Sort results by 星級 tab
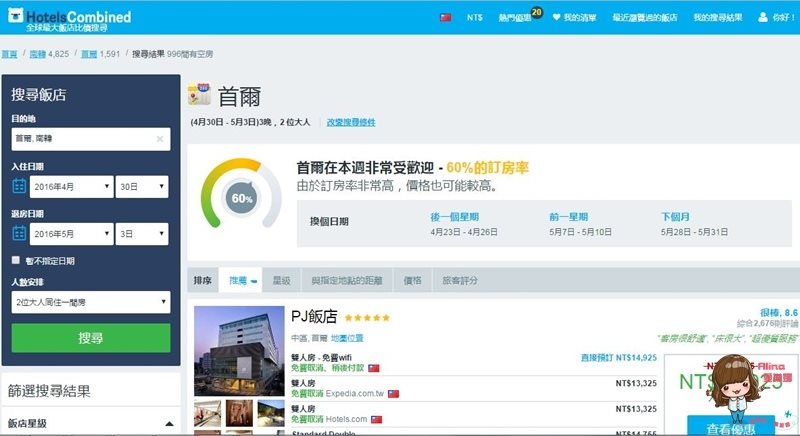The width and height of the screenshot is (800, 436). pos(281,280)
